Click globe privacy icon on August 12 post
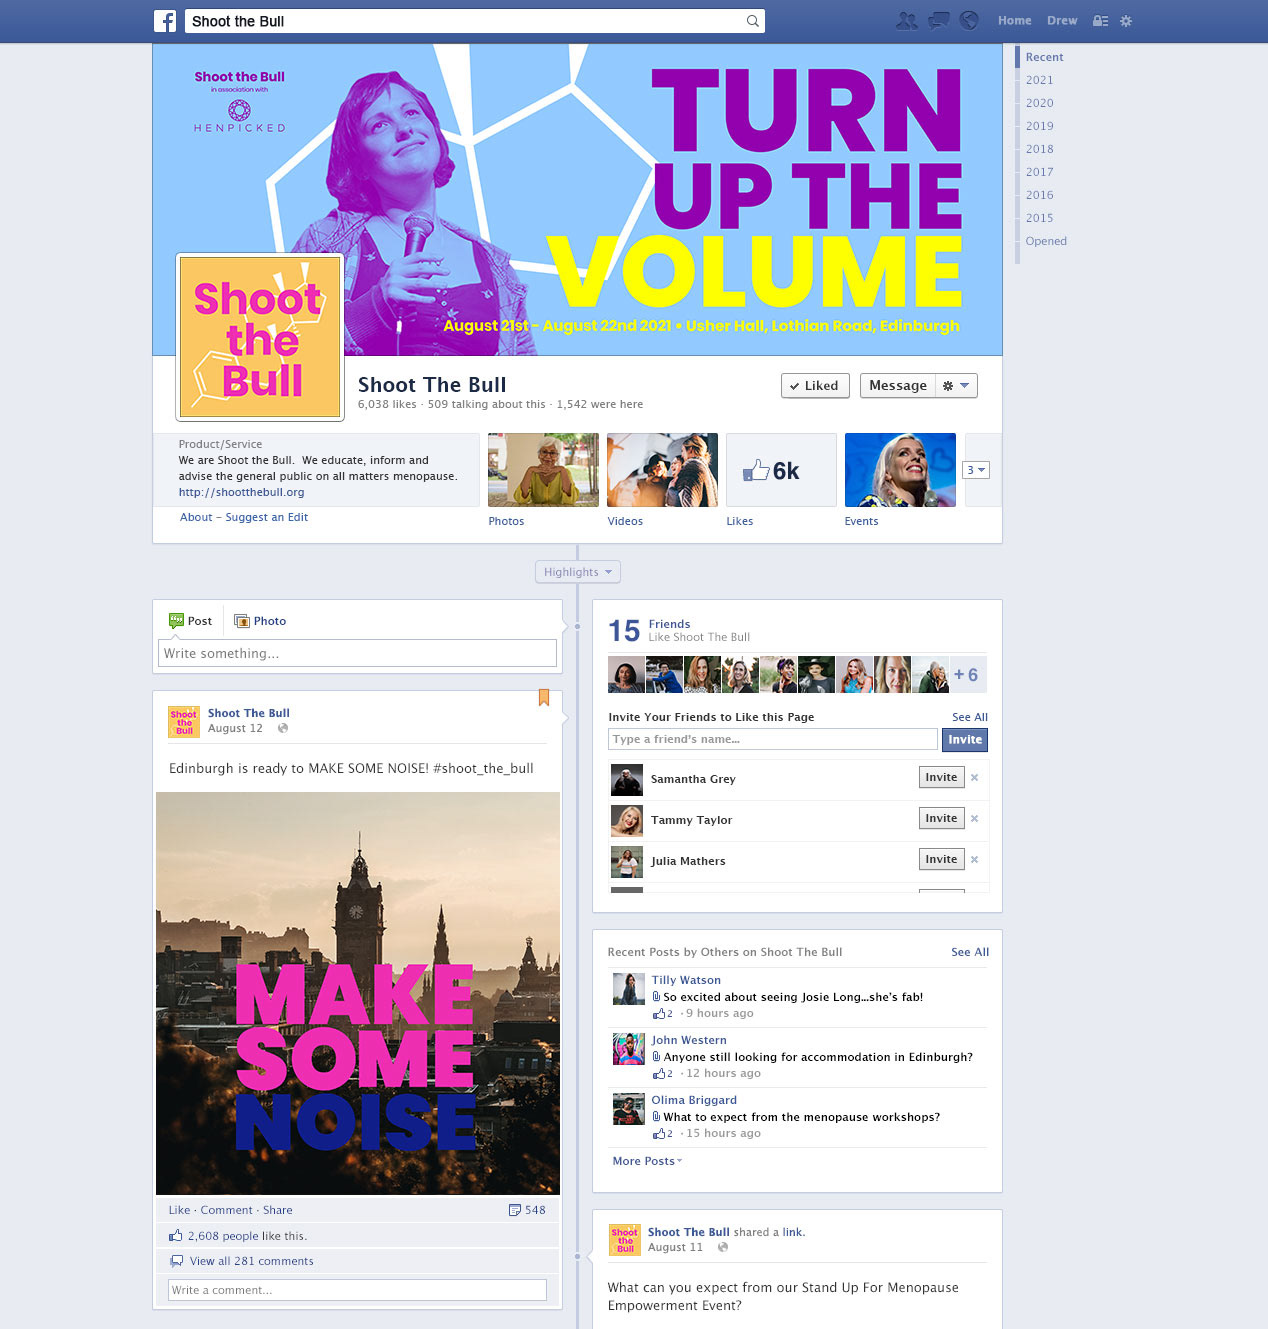Viewport: 1268px width, 1329px height. coord(283,728)
